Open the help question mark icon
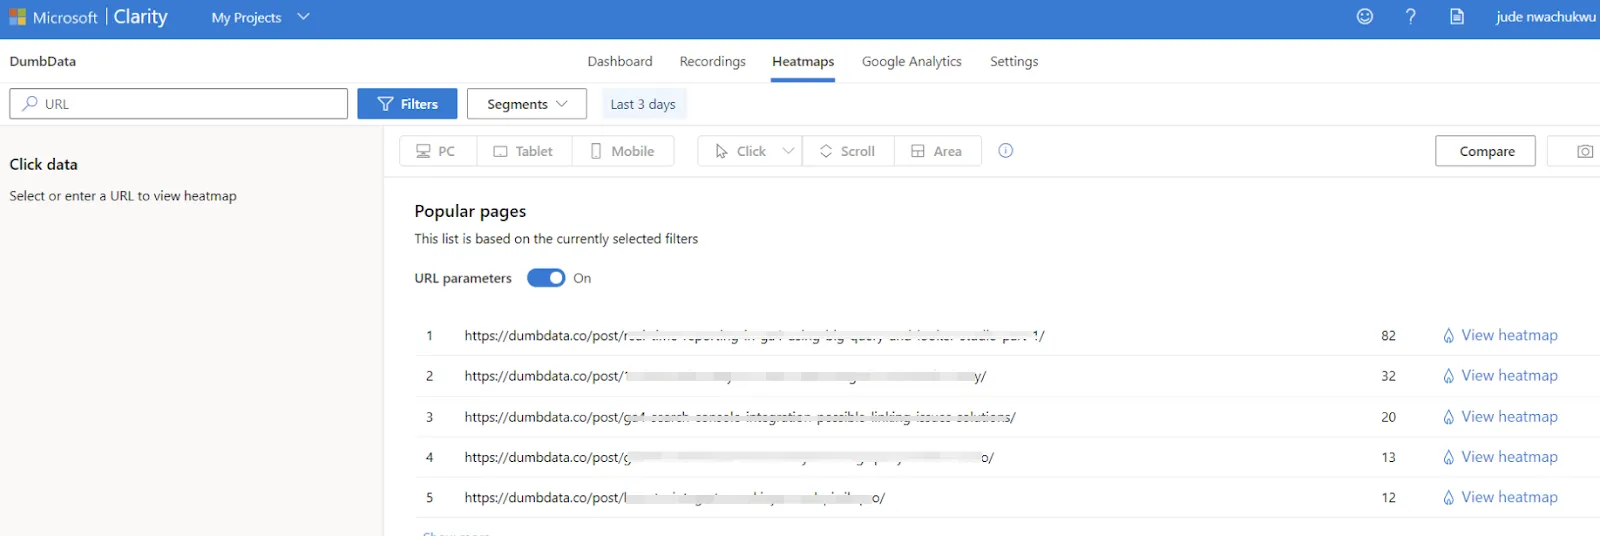Screen dimensions: 1600x536 [1410, 17]
